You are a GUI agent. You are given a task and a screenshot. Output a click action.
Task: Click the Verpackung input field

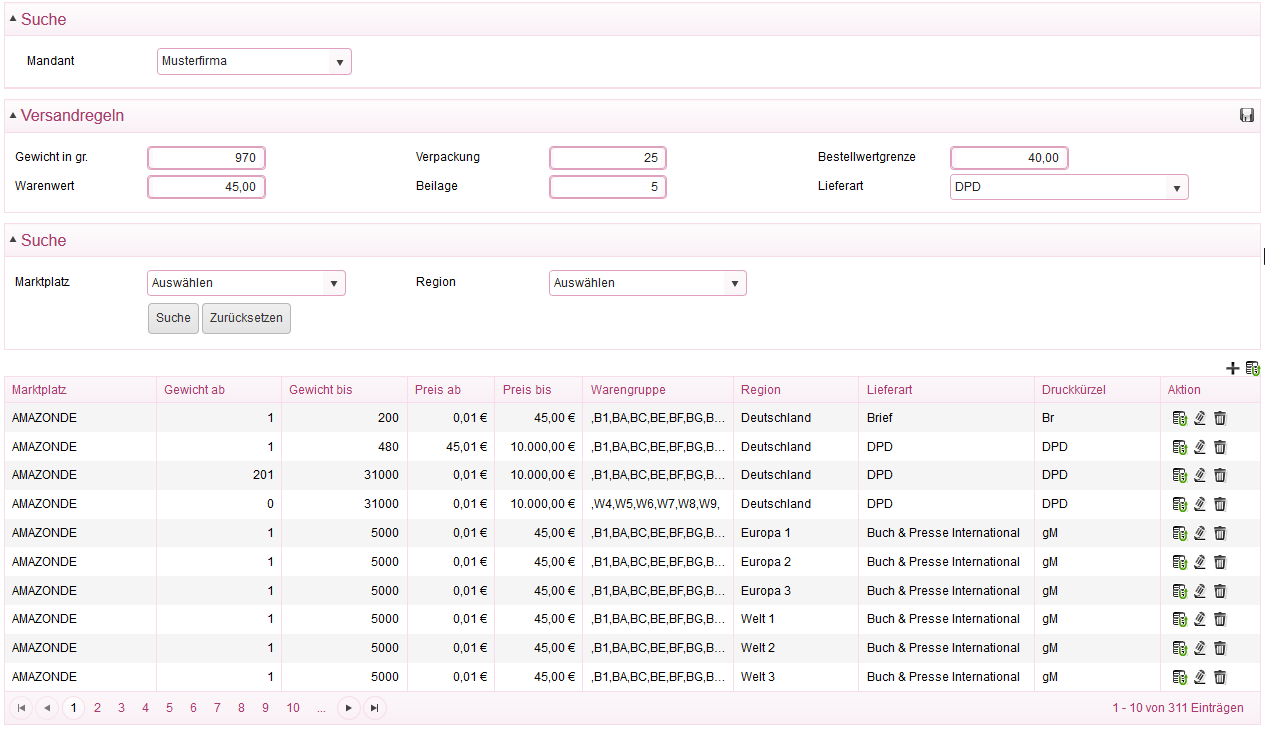pyautogui.click(x=608, y=158)
